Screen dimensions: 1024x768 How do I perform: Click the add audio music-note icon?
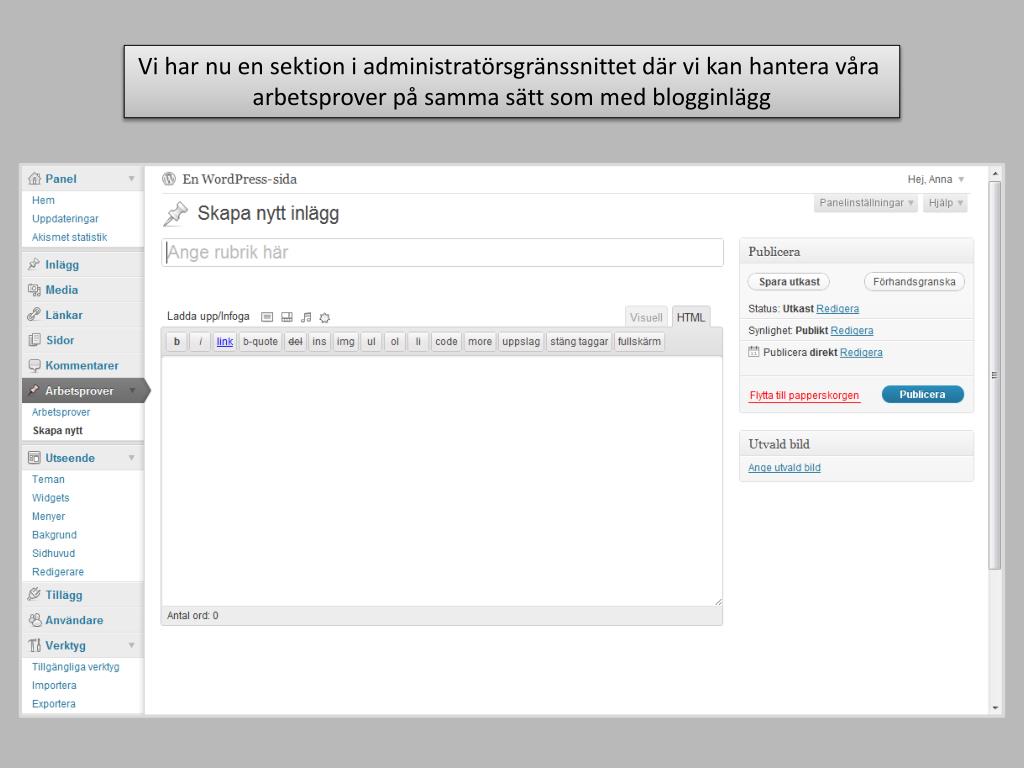coord(306,317)
